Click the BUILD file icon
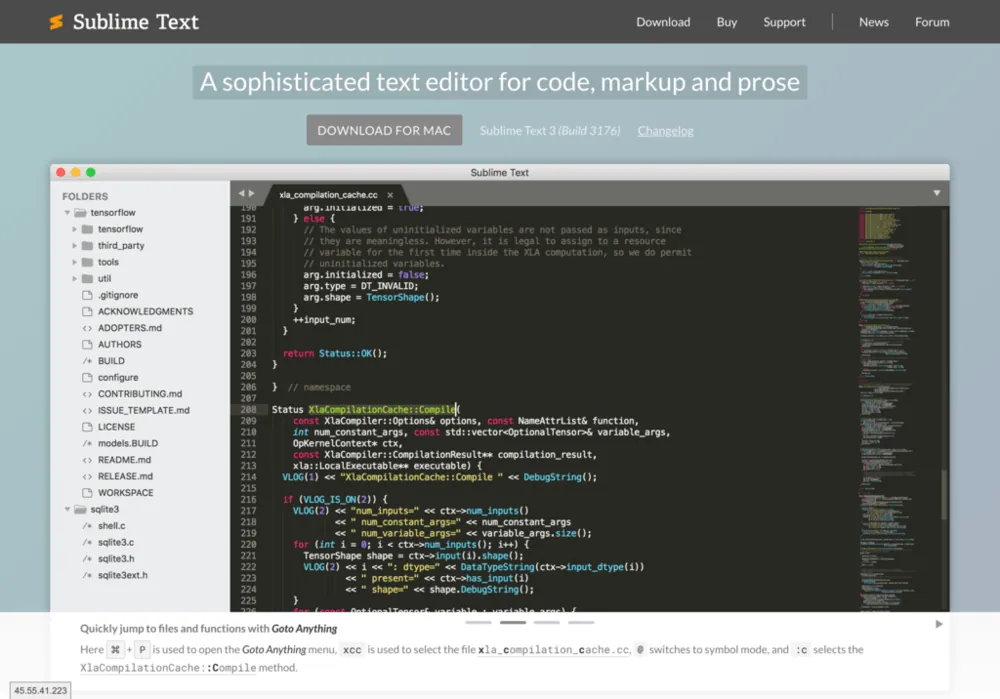1000x699 pixels. click(x=87, y=361)
